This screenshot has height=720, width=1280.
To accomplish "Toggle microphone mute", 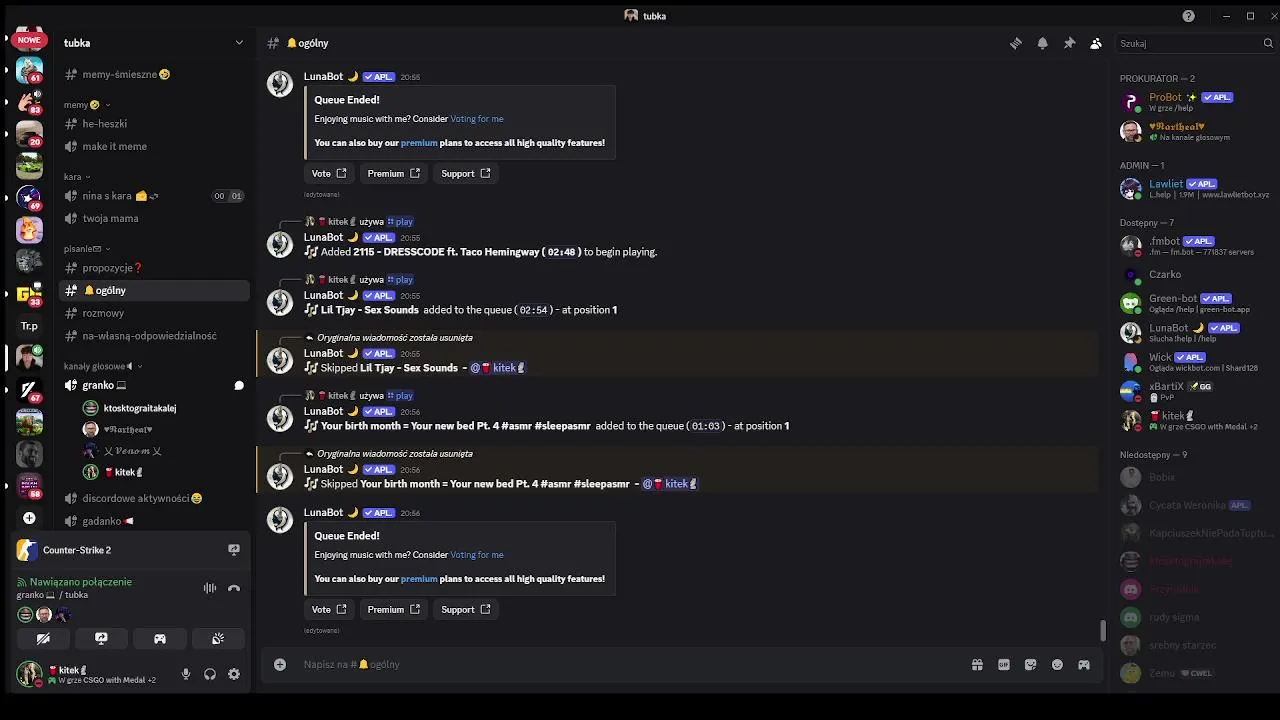I will click(x=185, y=675).
